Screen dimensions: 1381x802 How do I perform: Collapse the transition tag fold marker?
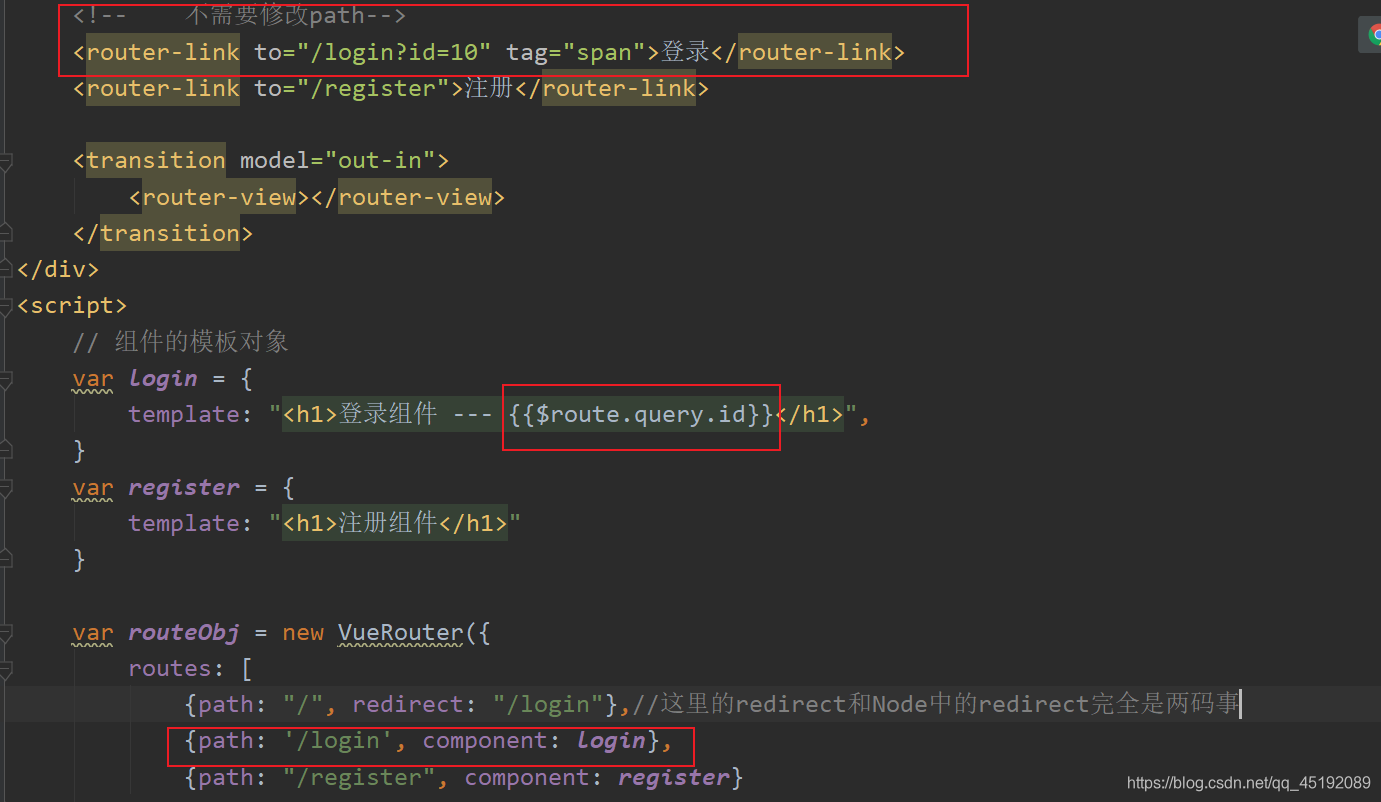click(6, 160)
